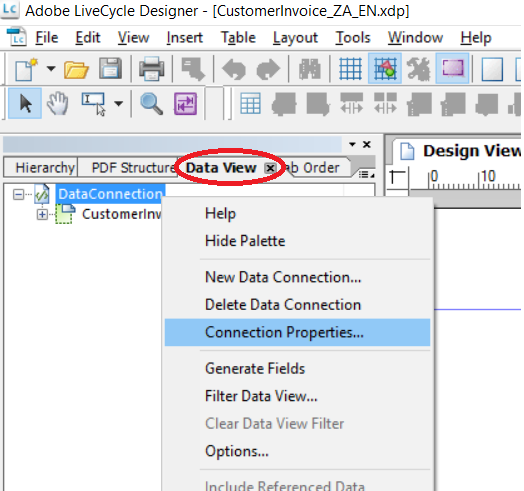
Task: Close the palette panel with X
Action: [367, 144]
